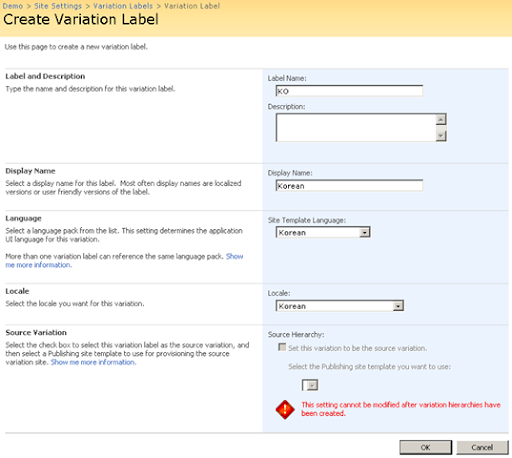
Task: Click inside the Display Name field
Action: 349,186
